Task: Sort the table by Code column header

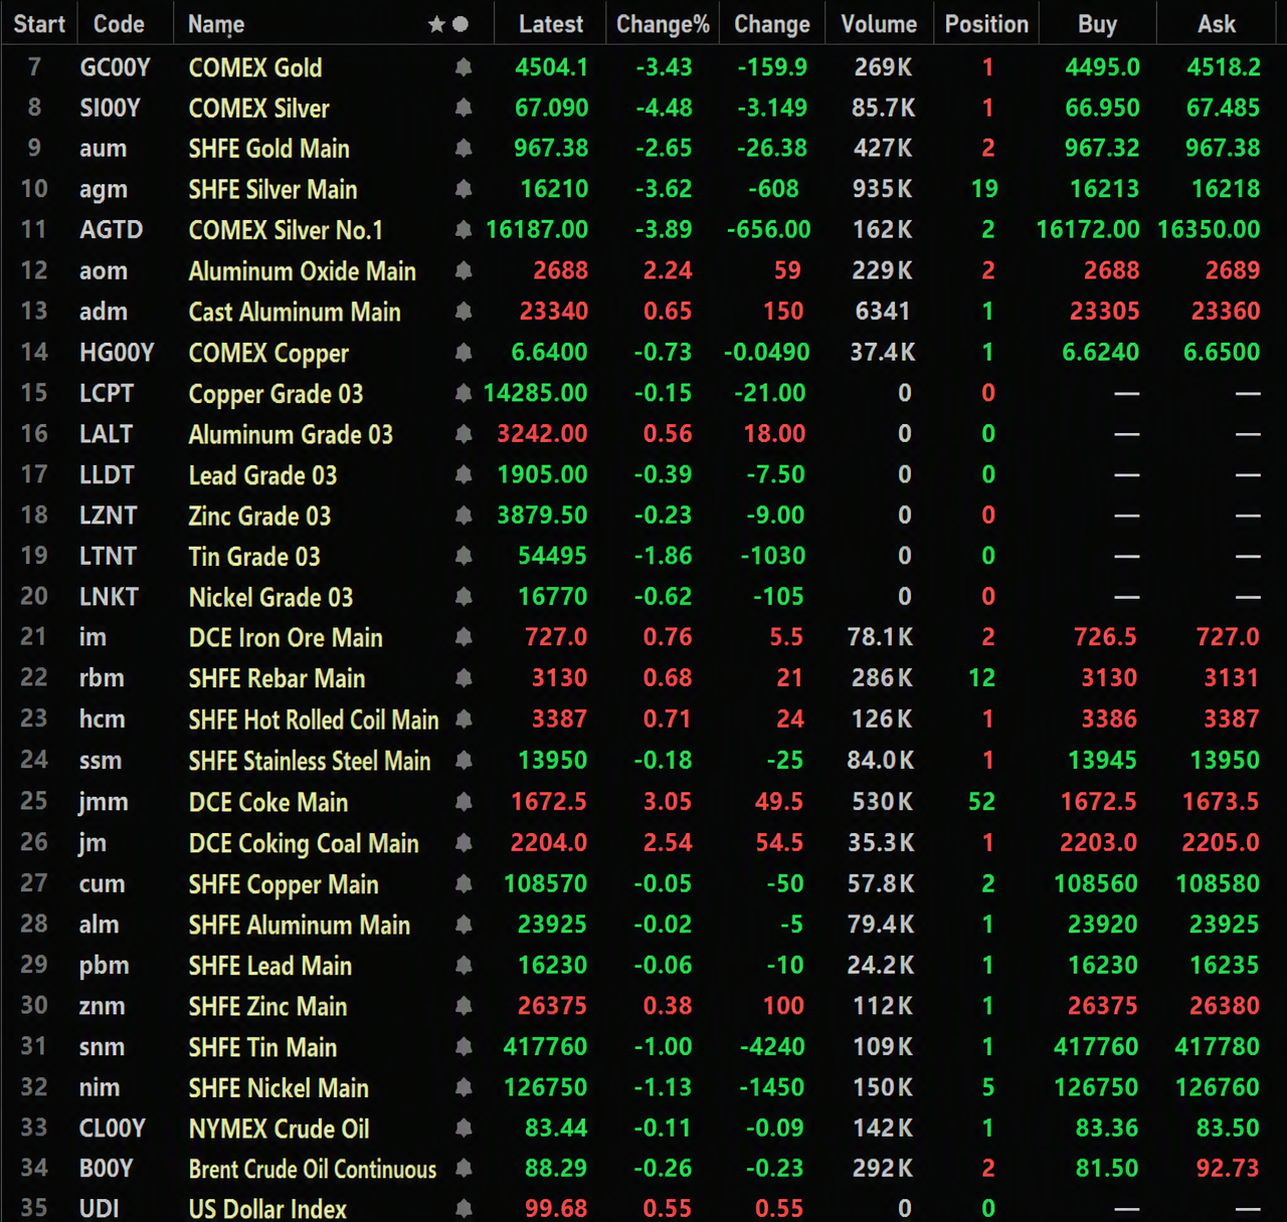Action: pos(119,24)
